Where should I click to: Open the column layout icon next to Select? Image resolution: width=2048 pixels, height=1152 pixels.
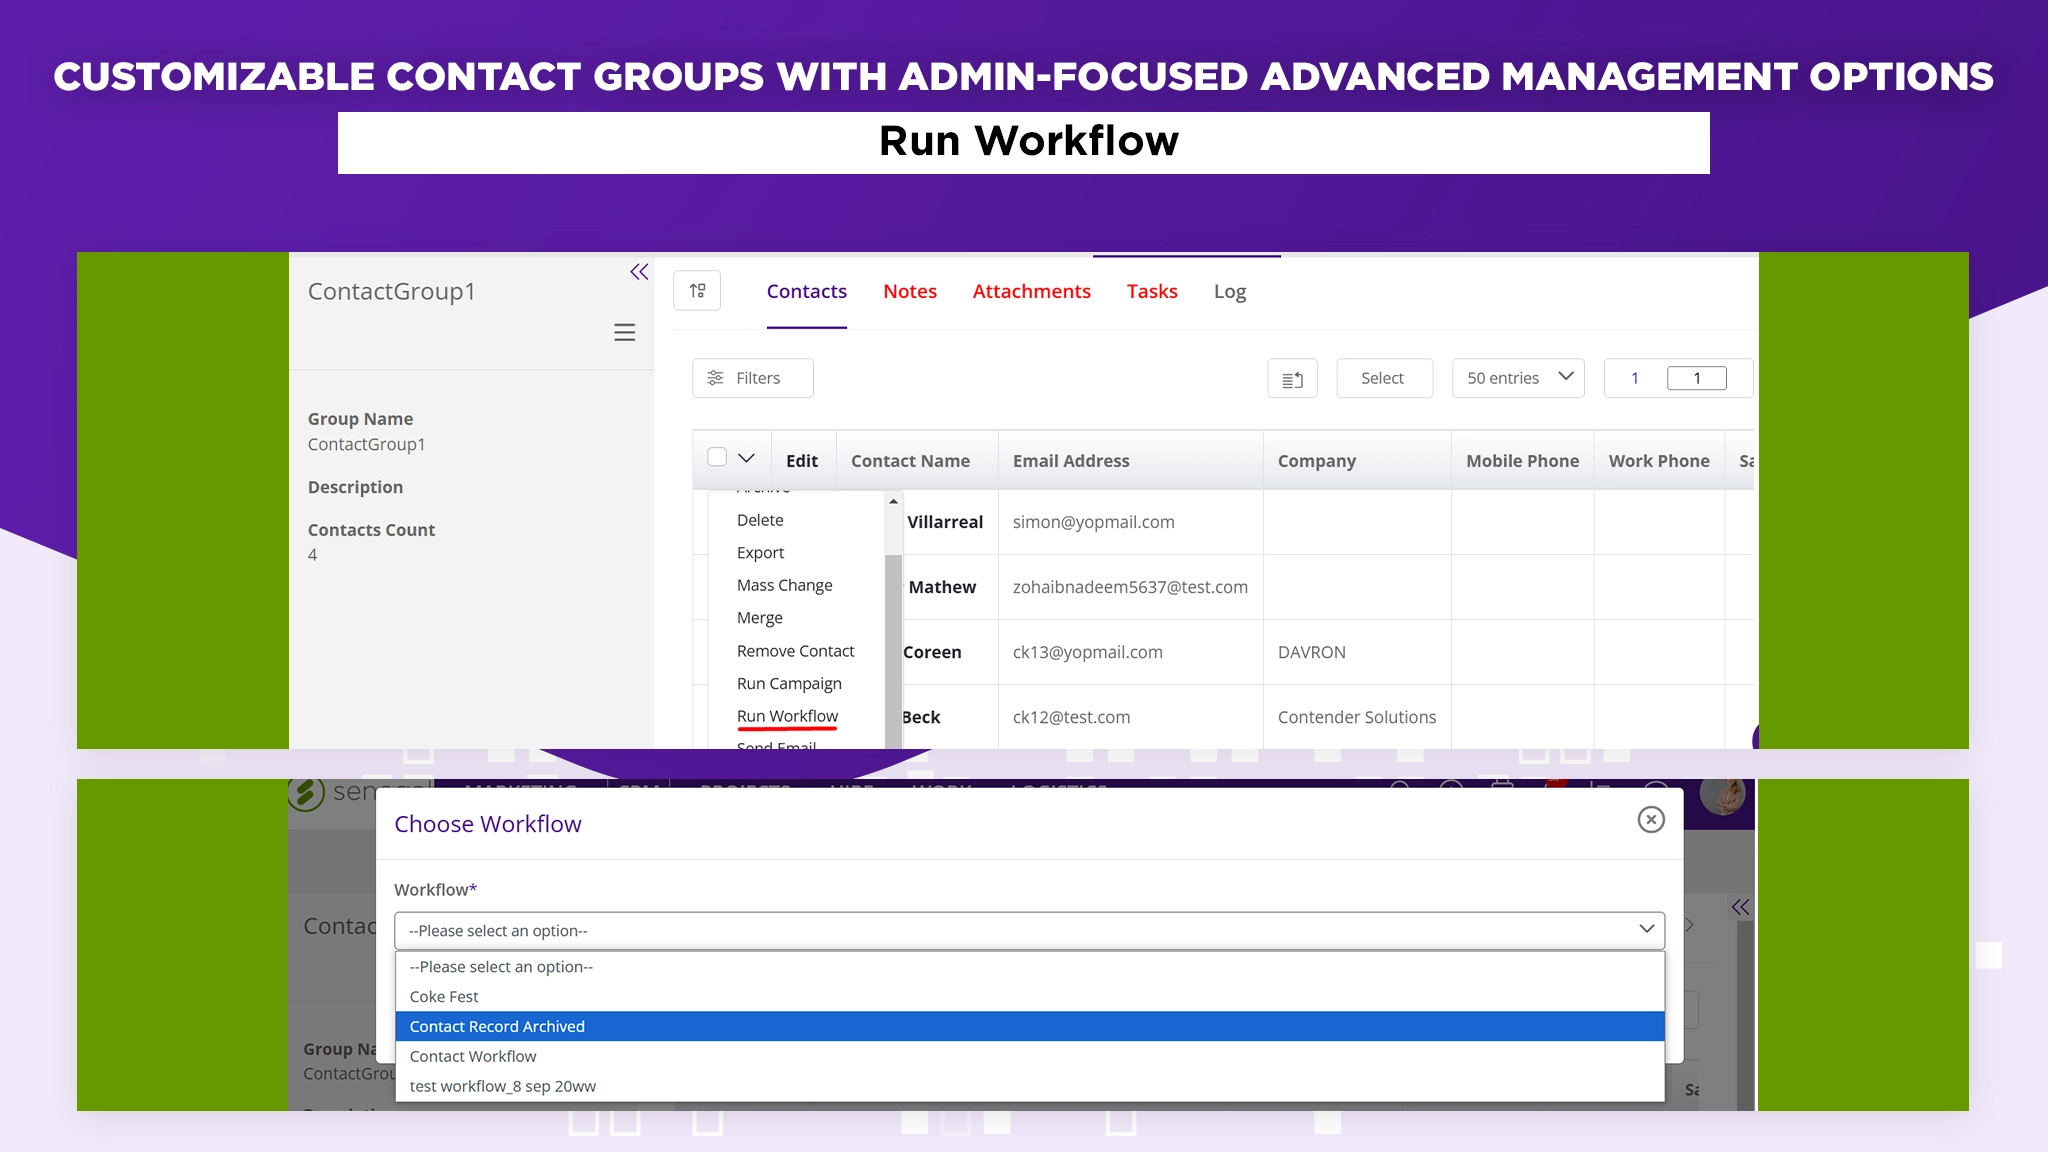pyautogui.click(x=1292, y=379)
